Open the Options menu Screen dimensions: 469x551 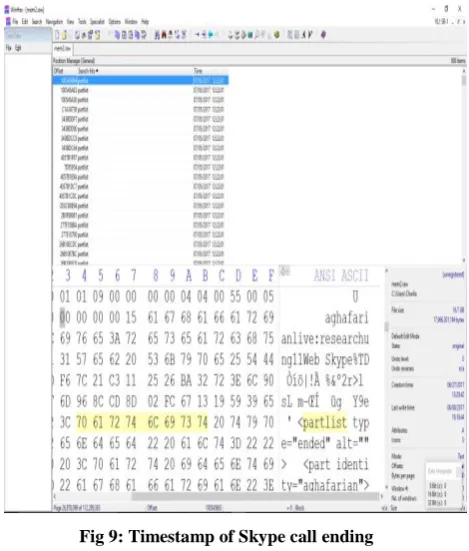pyautogui.click(x=115, y=22)
